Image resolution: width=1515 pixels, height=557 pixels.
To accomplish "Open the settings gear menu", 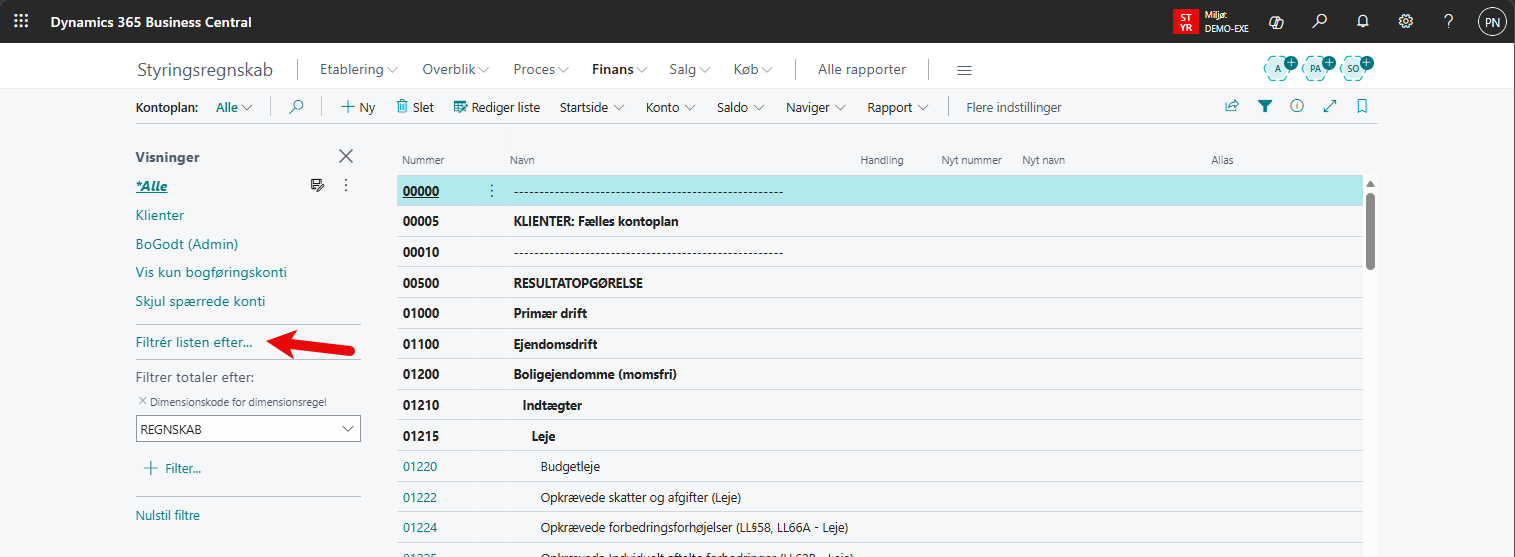I will coord(1405,21).
